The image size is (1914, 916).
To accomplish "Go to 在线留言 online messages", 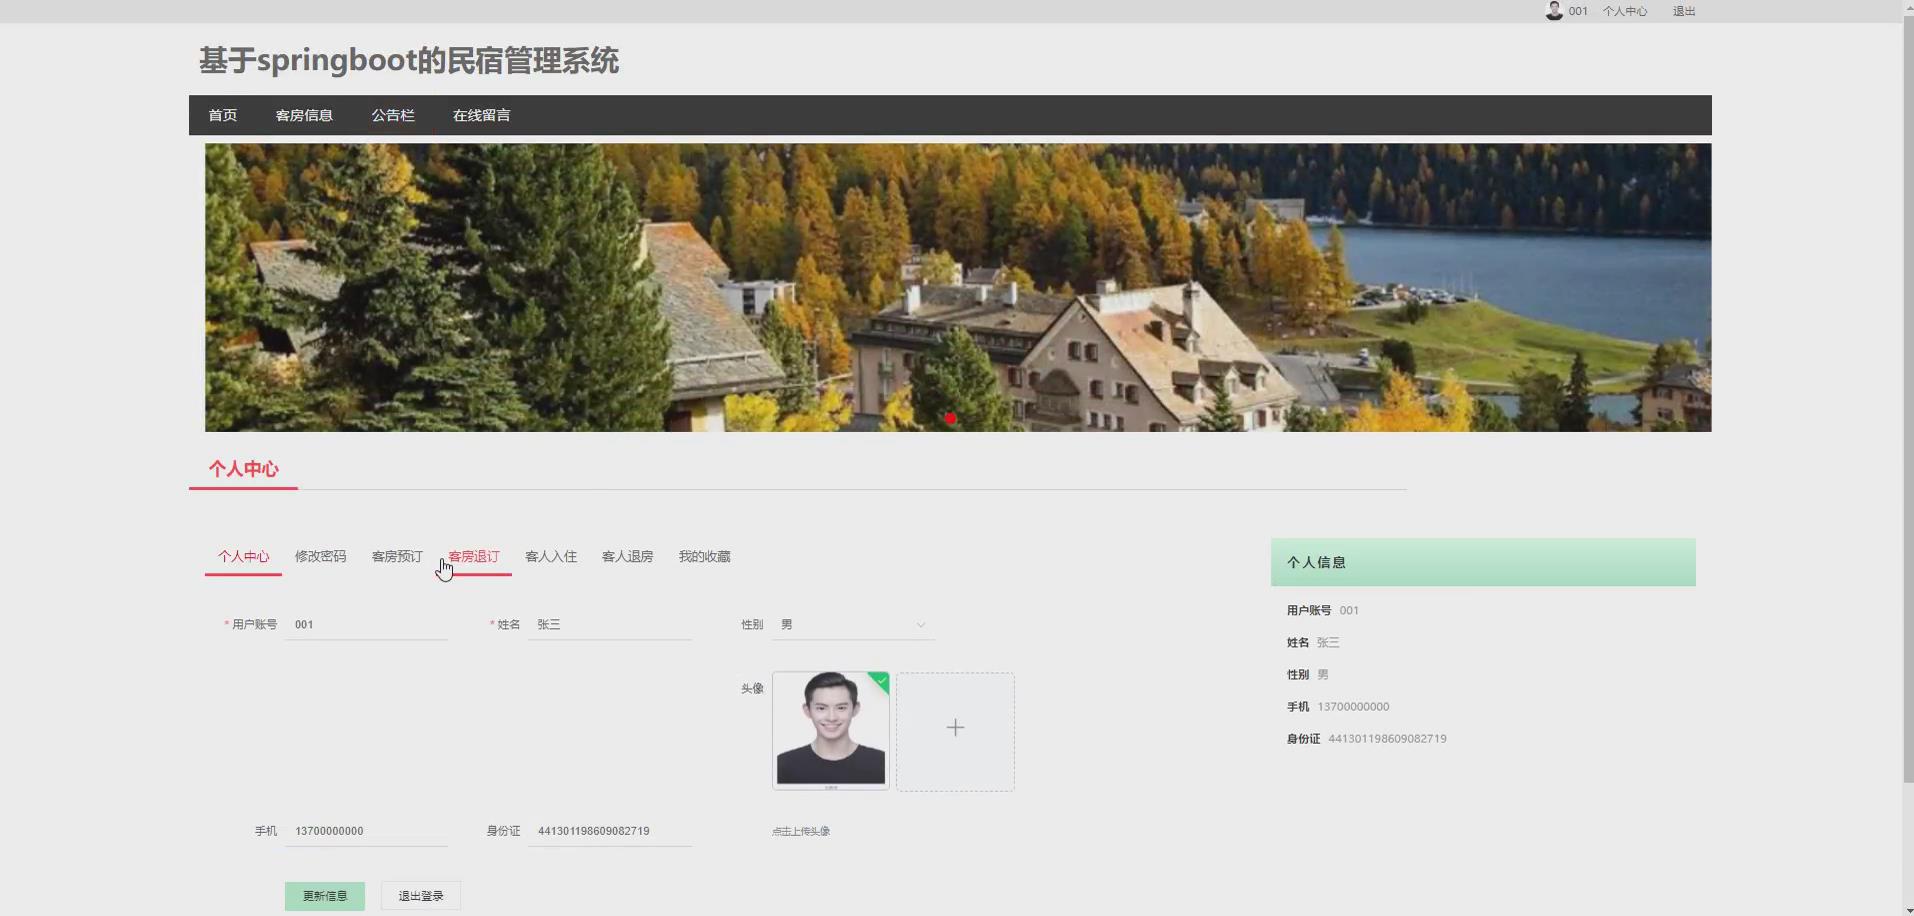I will pyautogui.click(x=480, y=115).
